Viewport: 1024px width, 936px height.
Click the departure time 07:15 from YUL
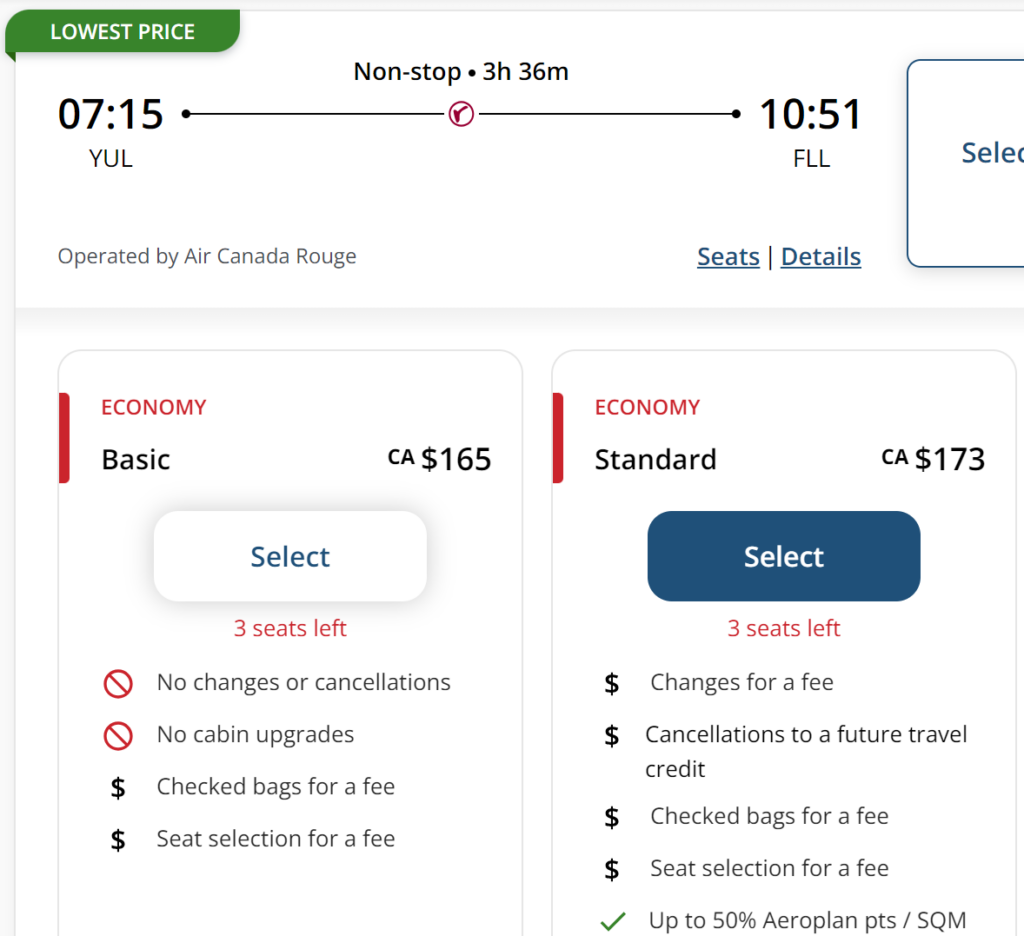110,114
